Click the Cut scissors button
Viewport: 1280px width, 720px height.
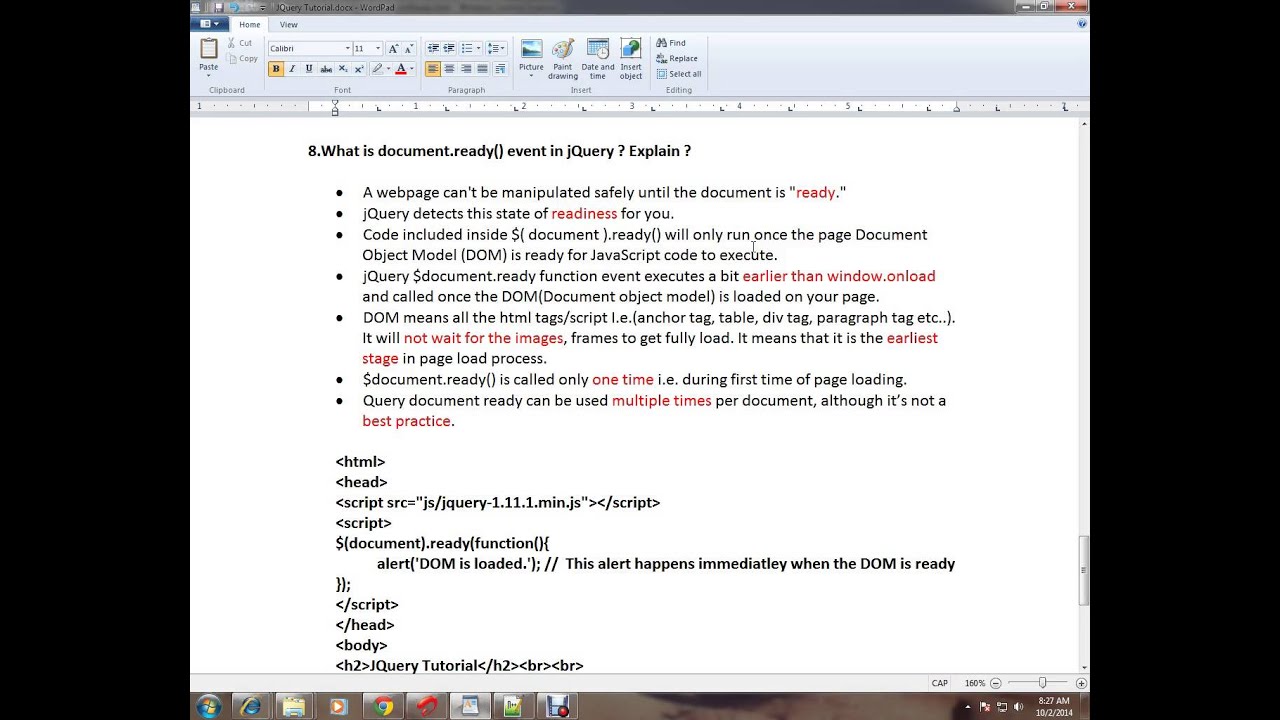[x=239, y=43]
